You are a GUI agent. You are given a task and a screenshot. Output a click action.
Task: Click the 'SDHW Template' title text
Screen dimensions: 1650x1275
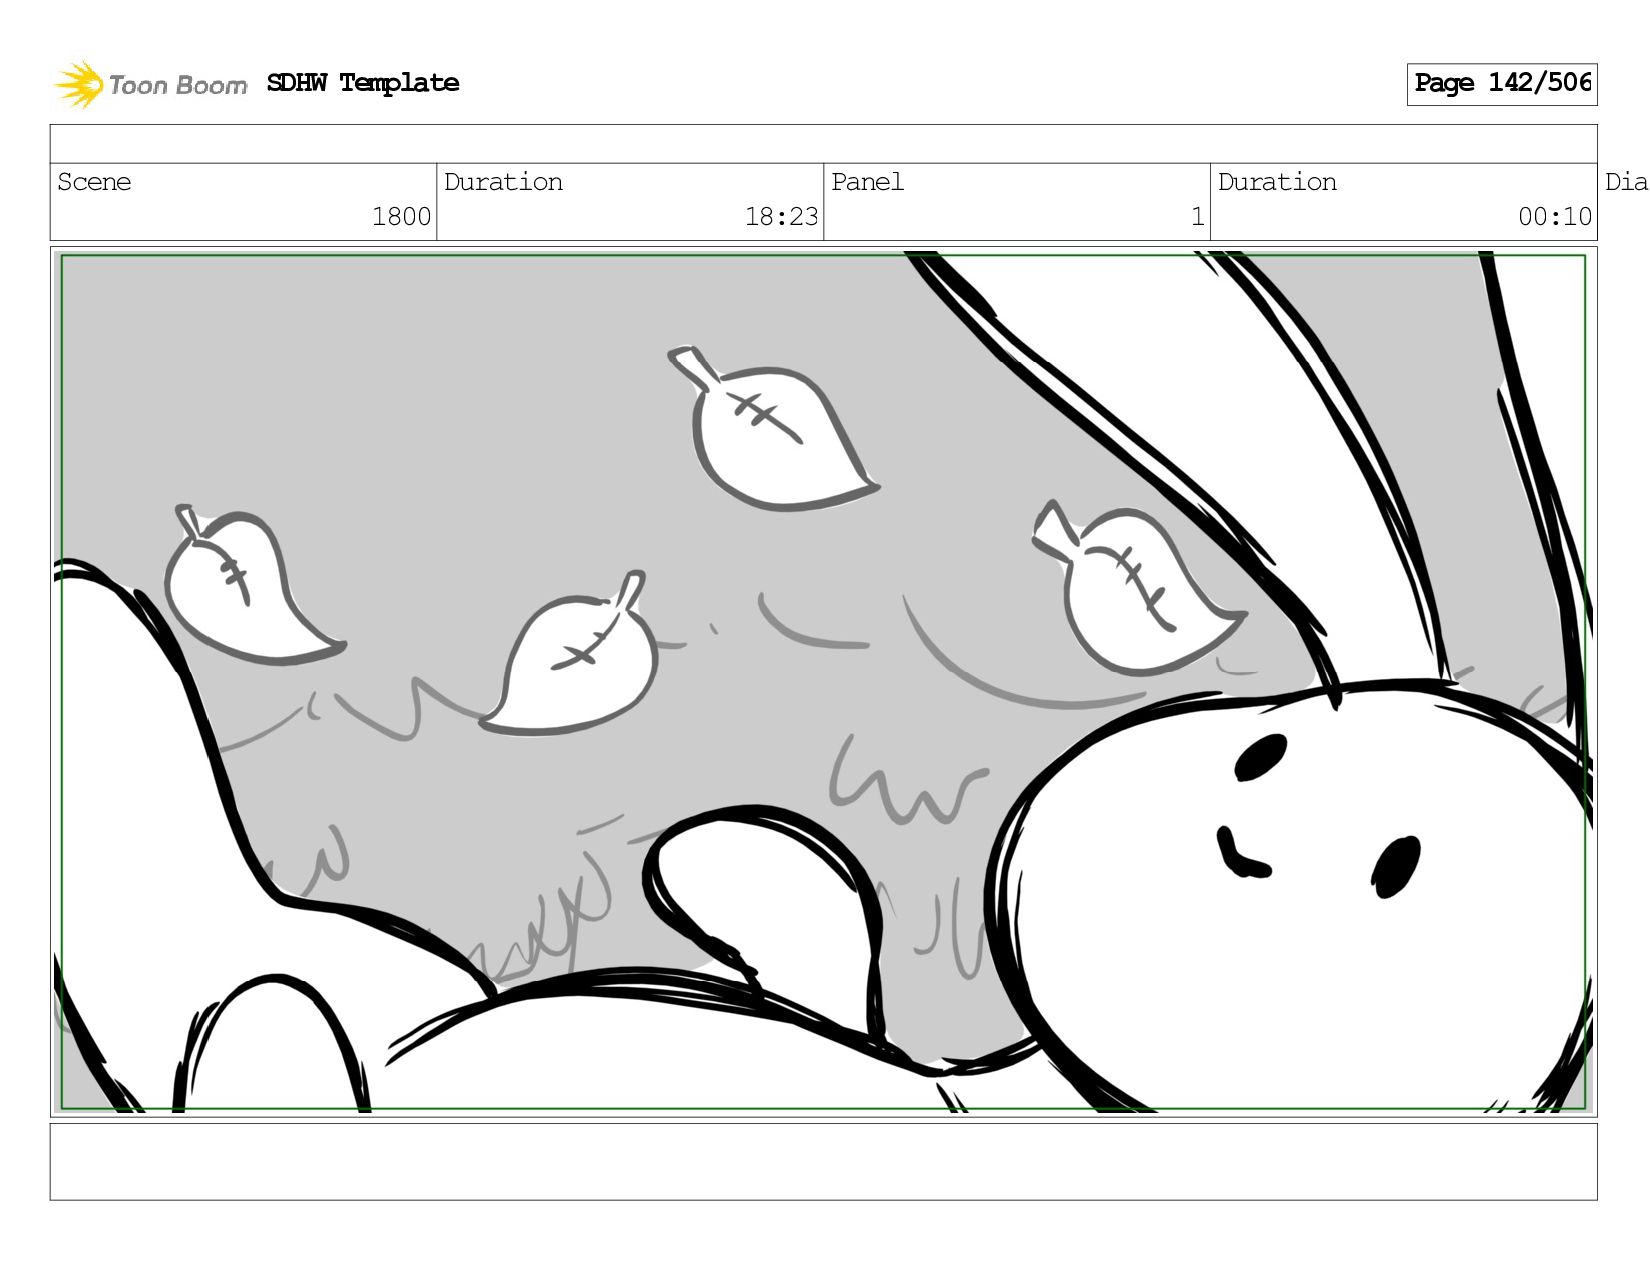pos(363,83)
